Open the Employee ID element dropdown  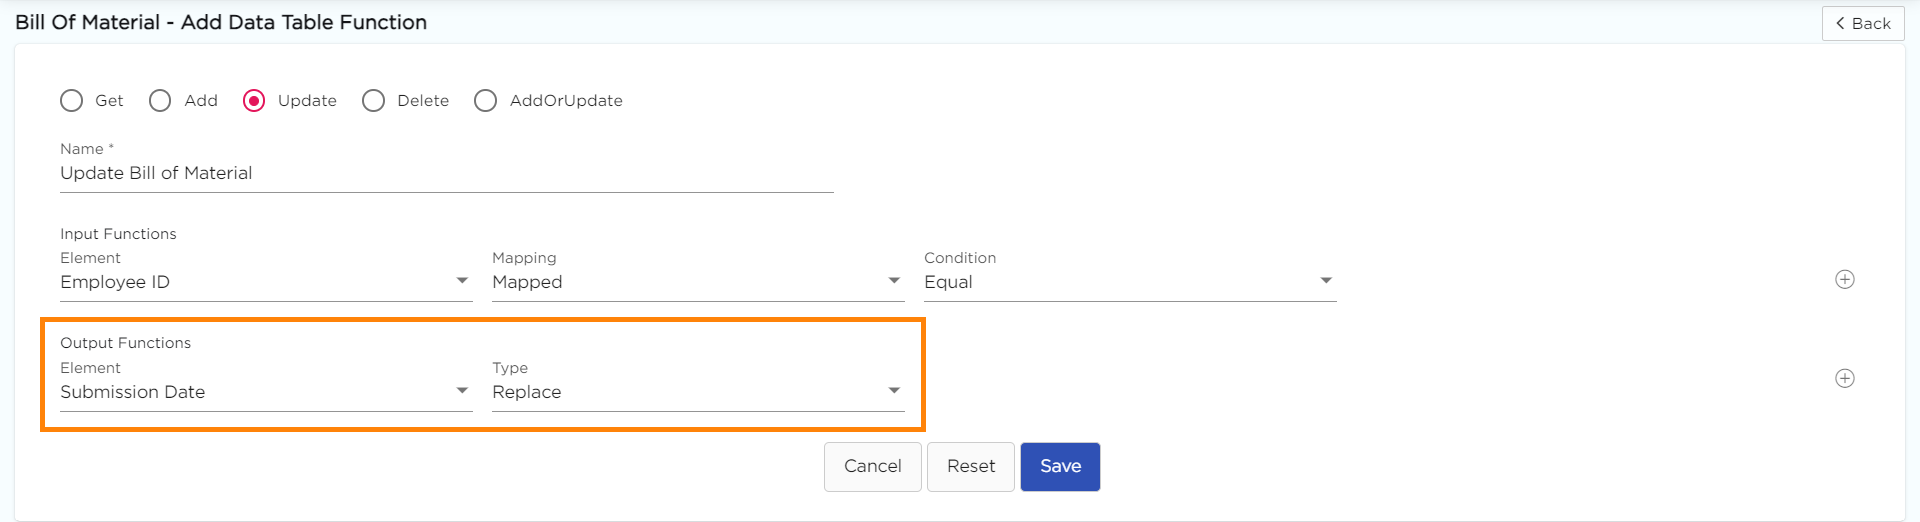point(265,282)
